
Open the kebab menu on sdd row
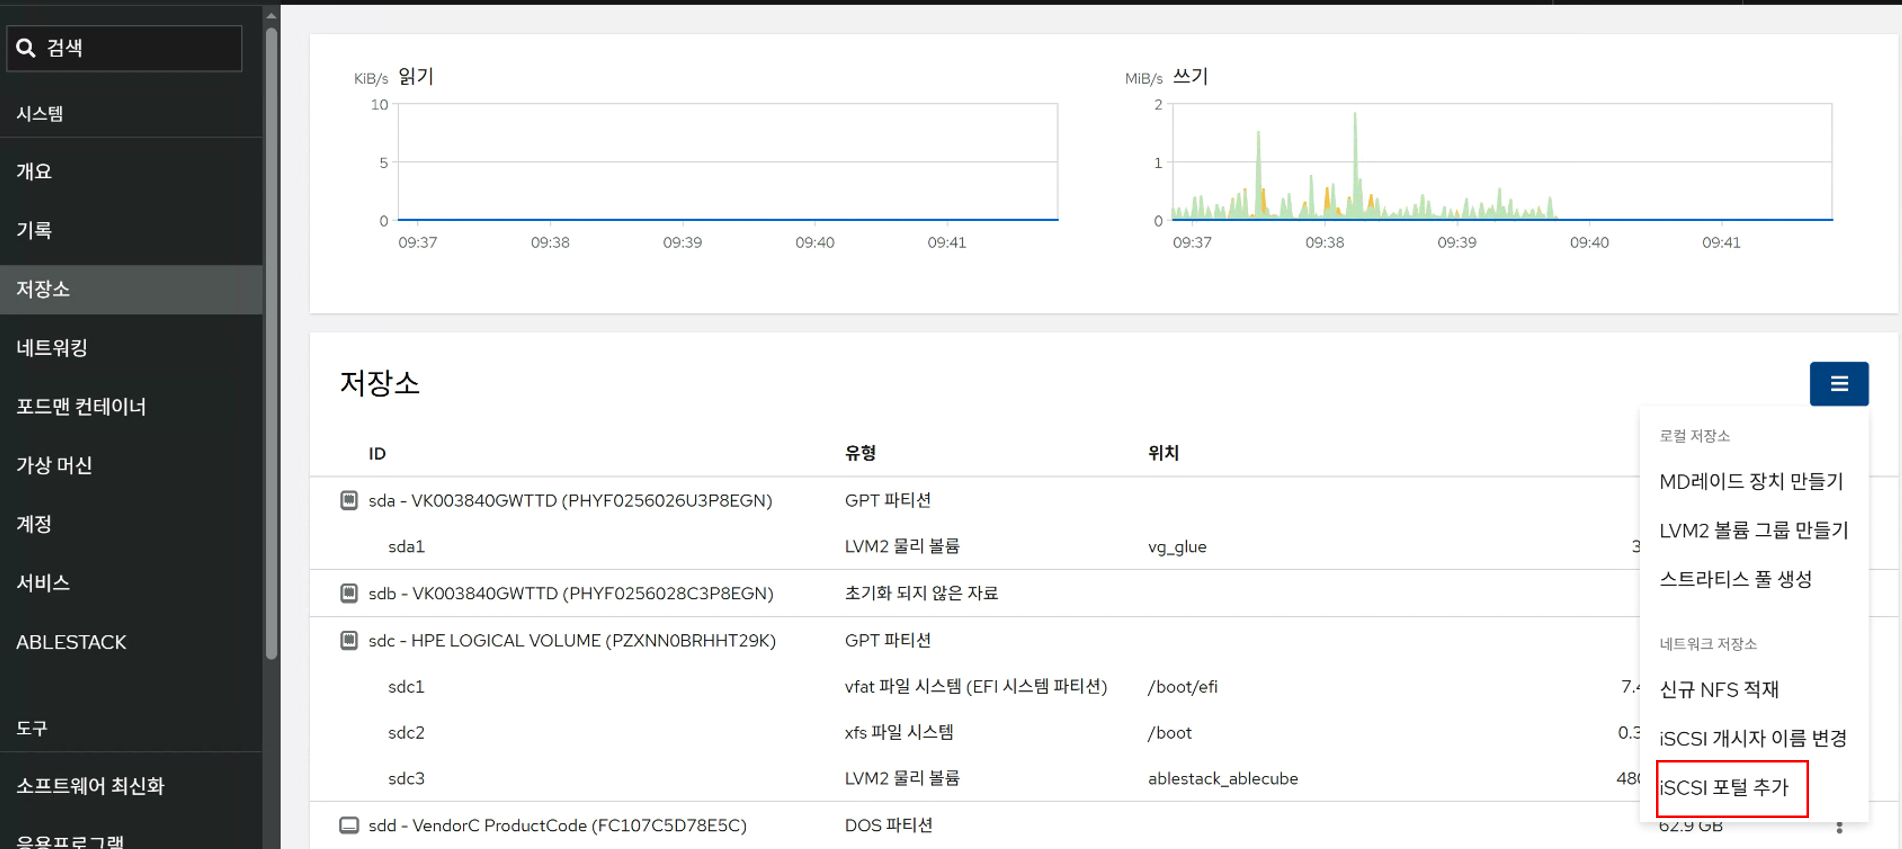coord(1838,827)
